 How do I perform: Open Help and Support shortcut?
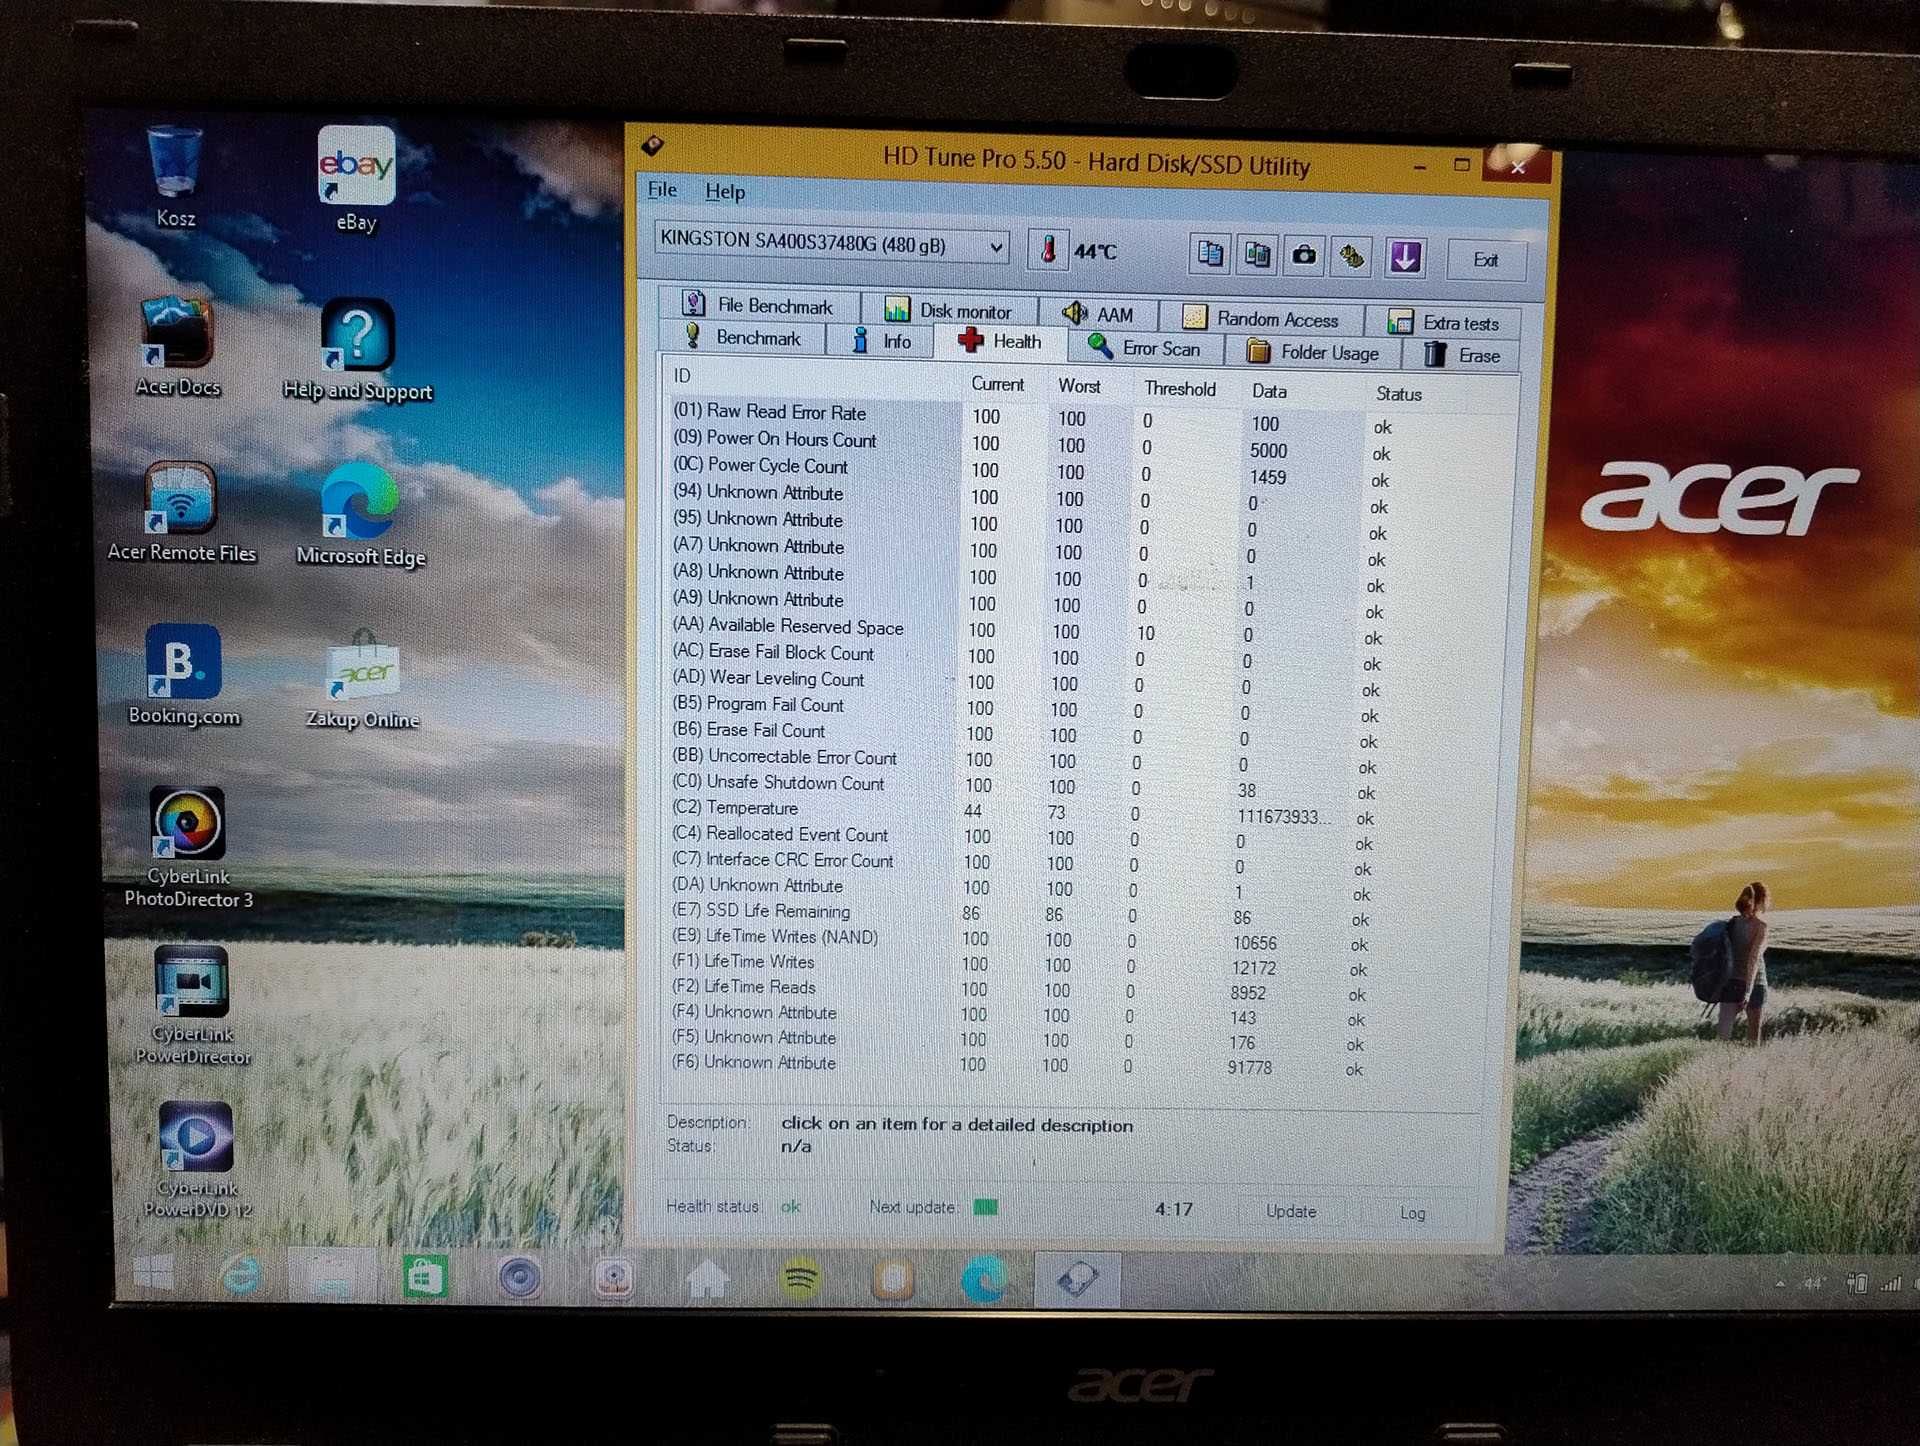[x=358, y=349]
